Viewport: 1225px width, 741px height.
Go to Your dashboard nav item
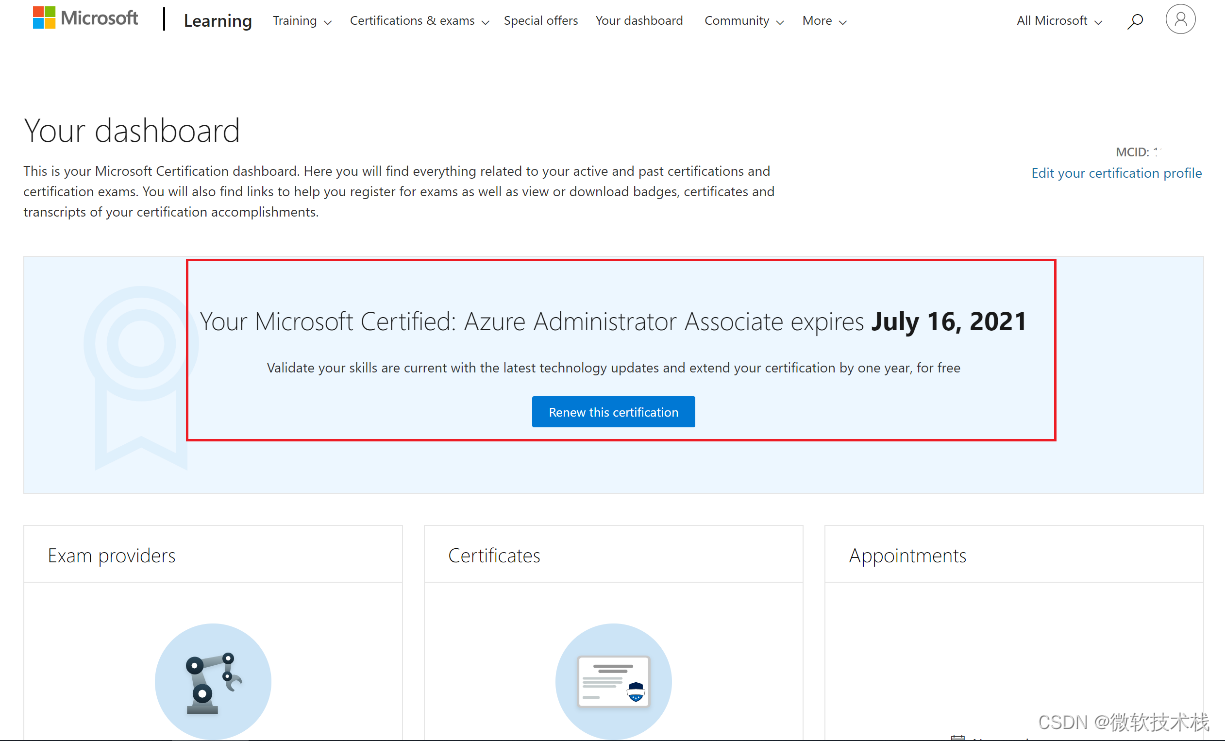(639, 21)
